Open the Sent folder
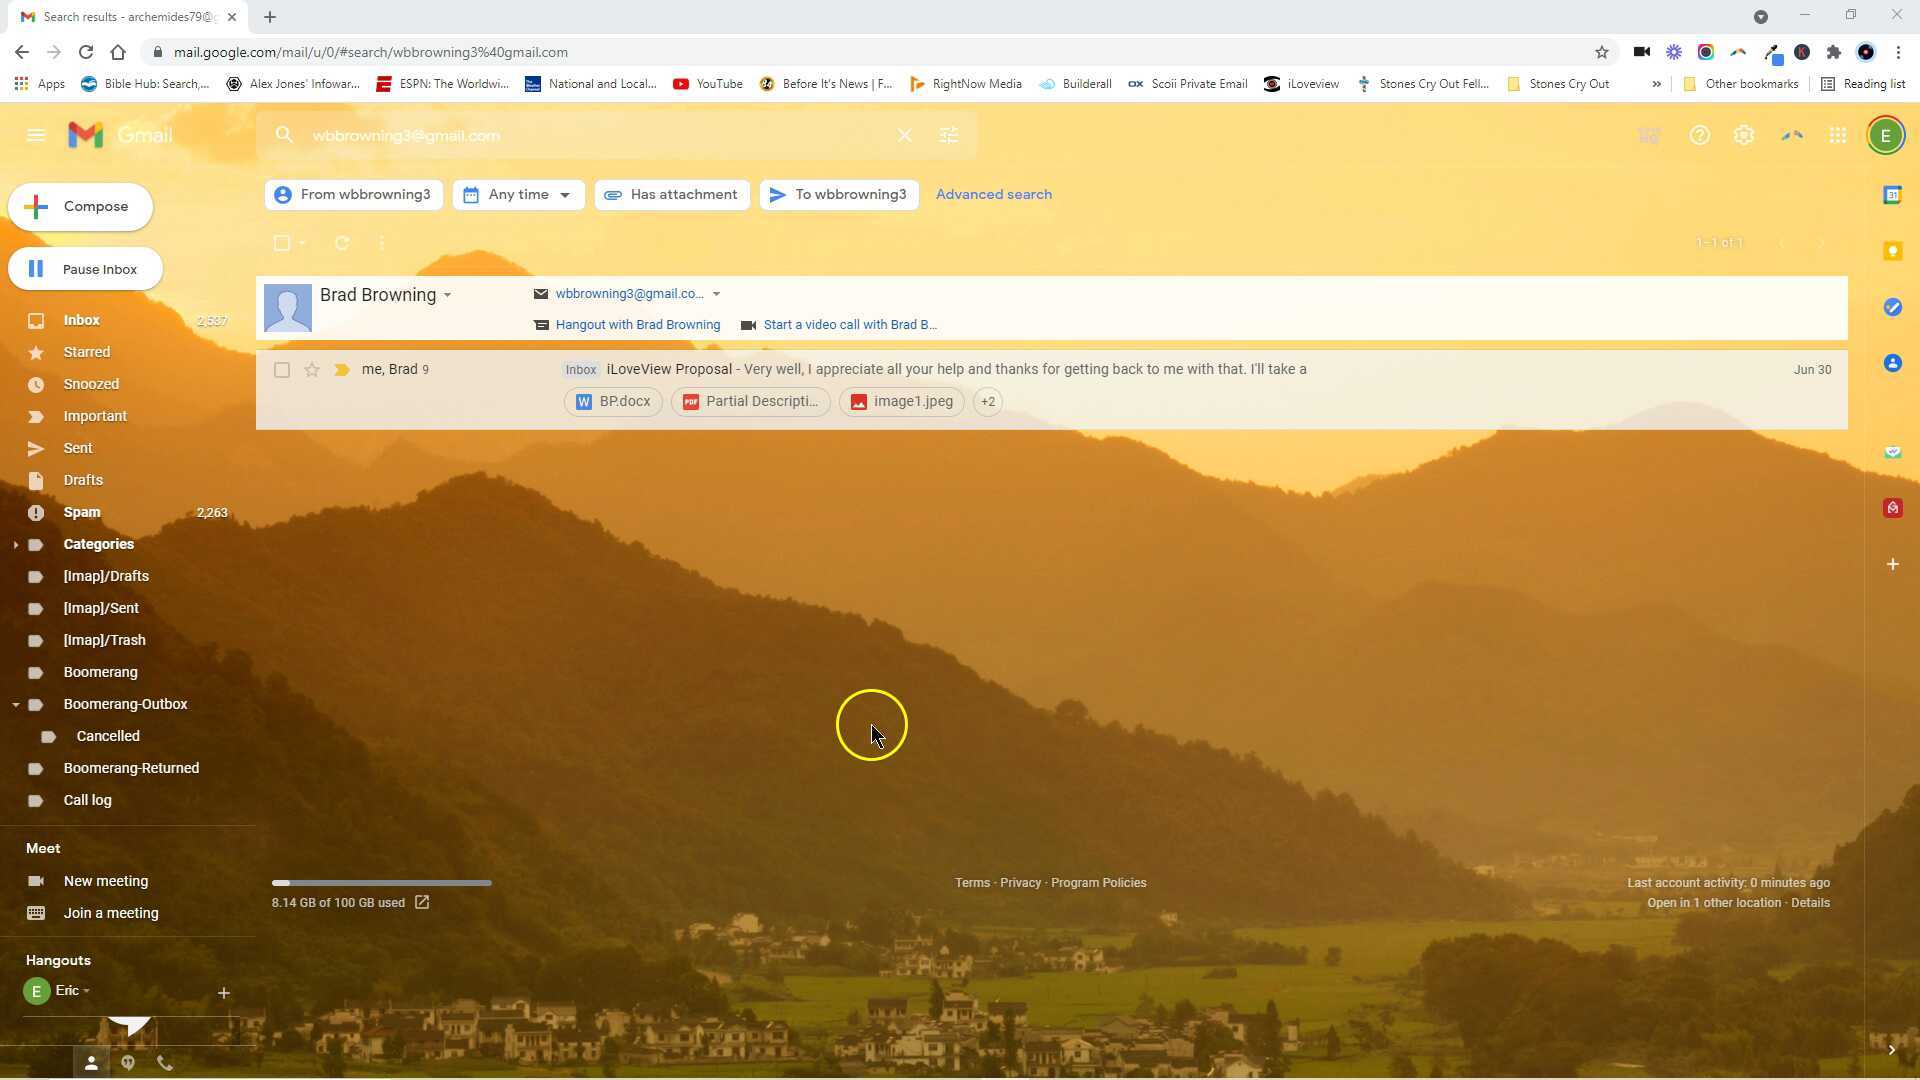 pos(78,448)
